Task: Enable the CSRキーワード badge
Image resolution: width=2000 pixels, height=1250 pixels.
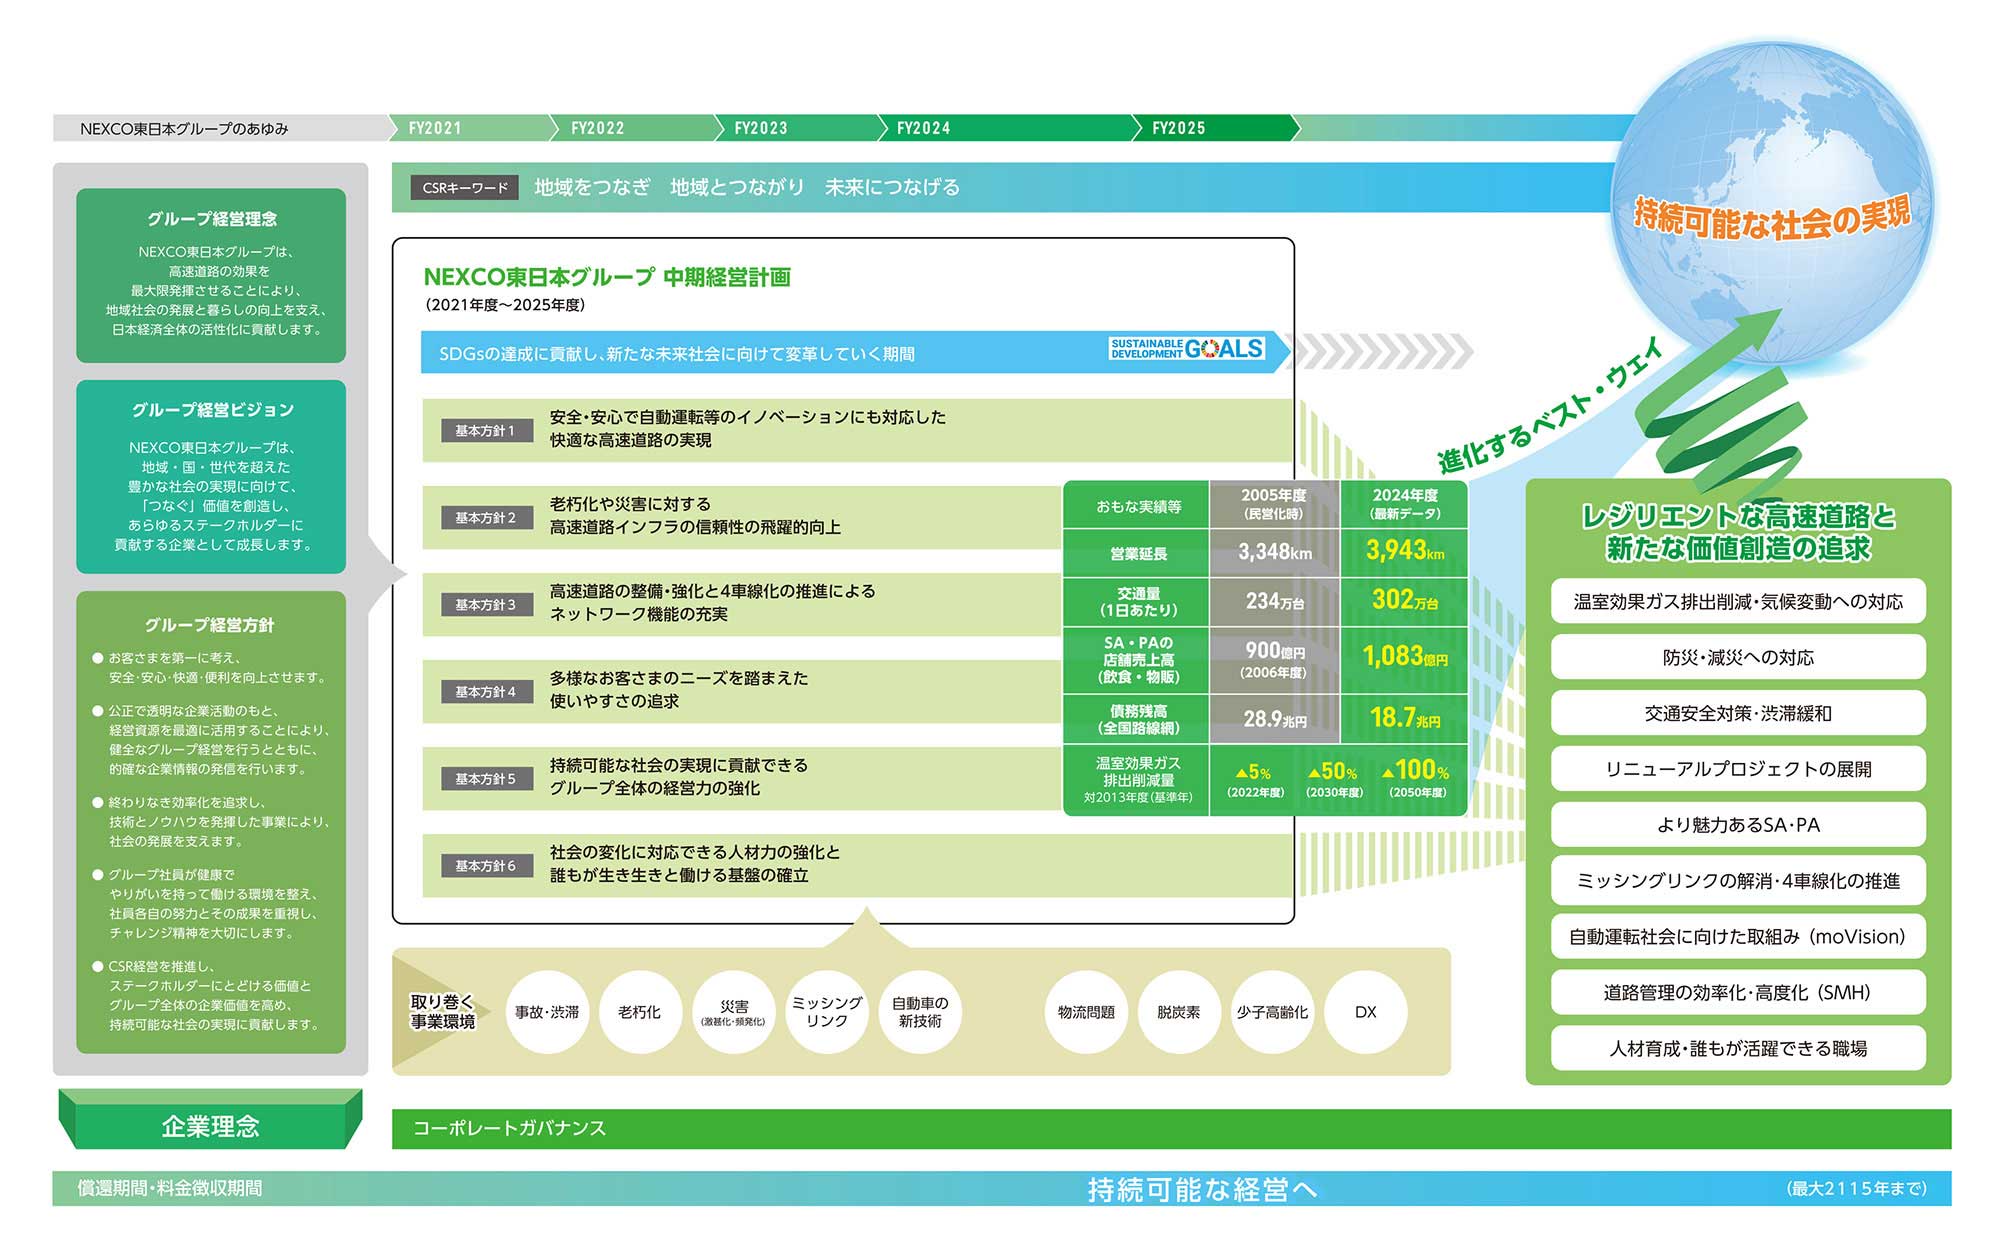Action: tap(462, 186)
